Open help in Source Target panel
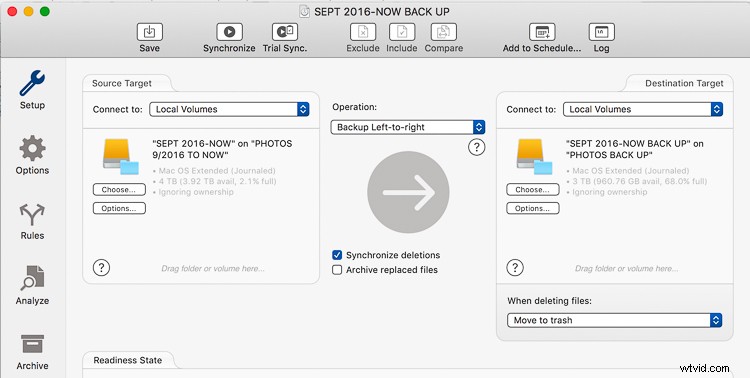 coord(101,267)
